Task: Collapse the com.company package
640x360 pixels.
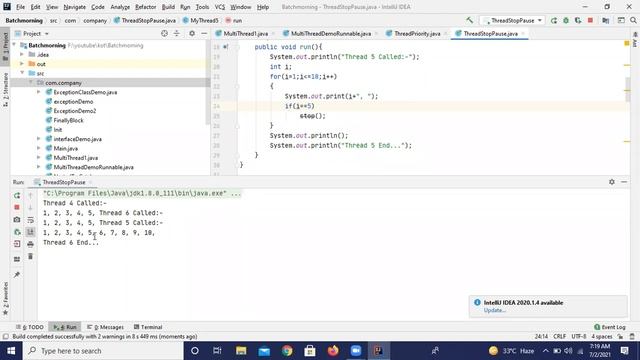Action: point(31,82)
